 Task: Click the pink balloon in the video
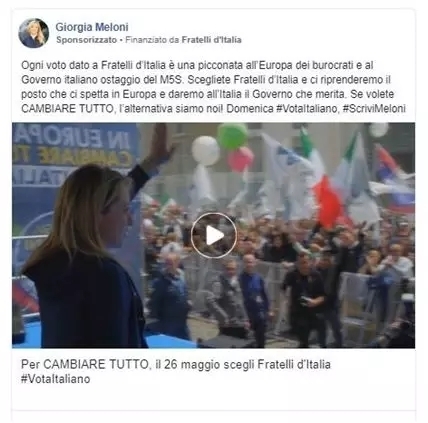[241, 159]
